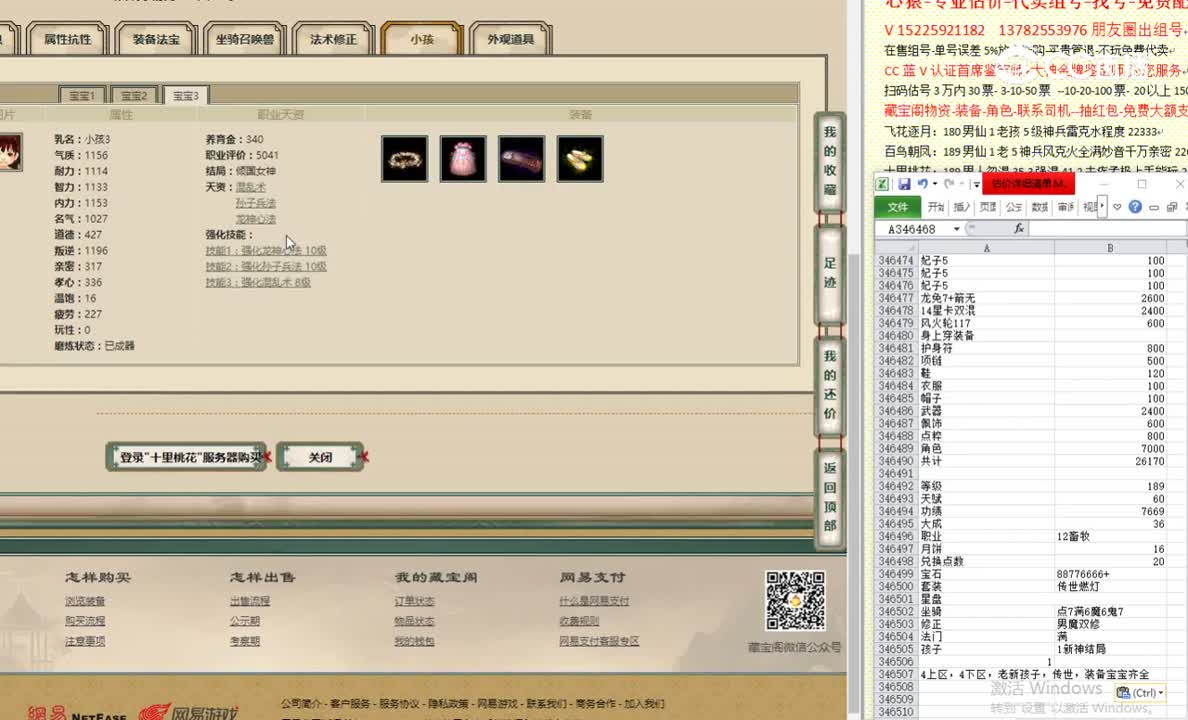Click the 藏宝阁 WeChat QR code
This screenshot has width=1188, height=720.
(x=795, y=601)
